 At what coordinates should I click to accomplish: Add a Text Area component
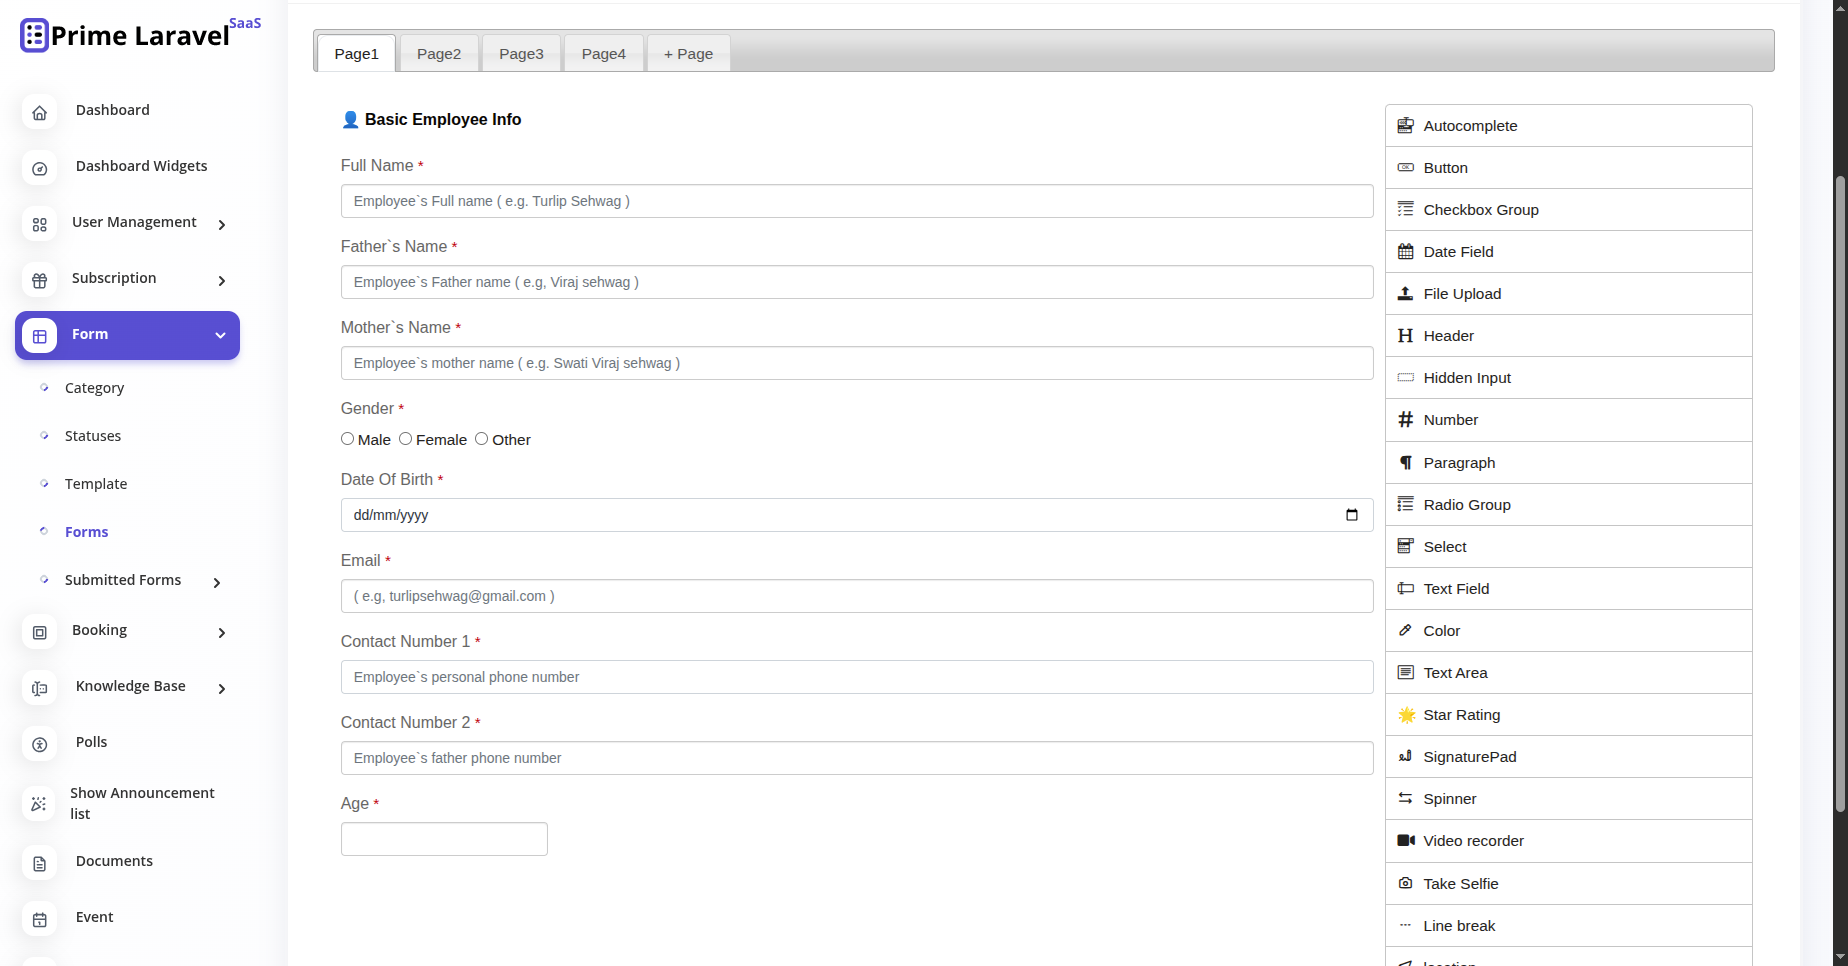pos(1568,672)
